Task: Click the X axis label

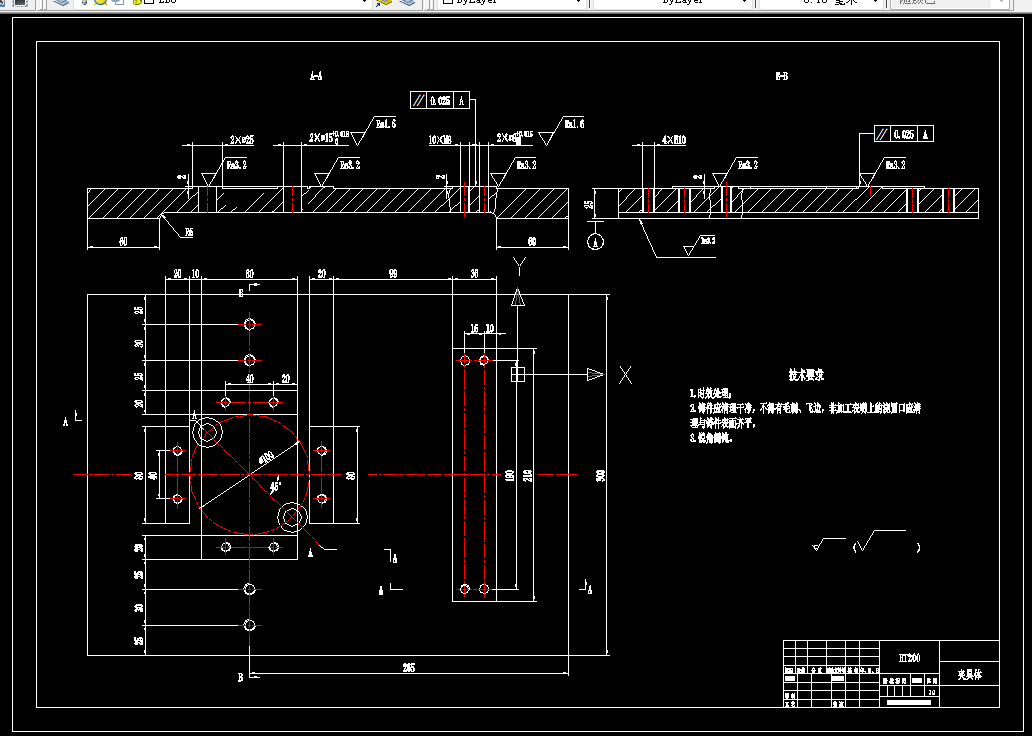Action: point(625,375)
